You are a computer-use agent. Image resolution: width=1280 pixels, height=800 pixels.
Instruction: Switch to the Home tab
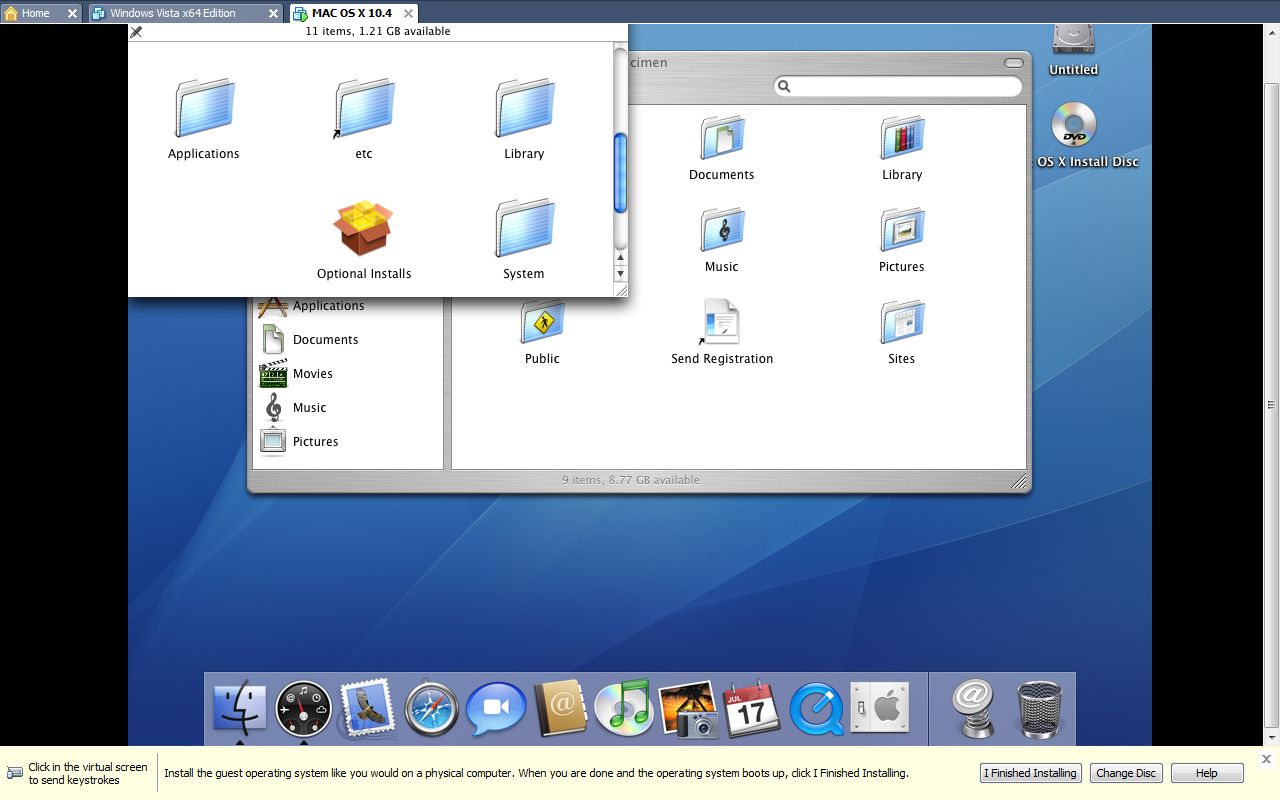[x=35, y=13]
